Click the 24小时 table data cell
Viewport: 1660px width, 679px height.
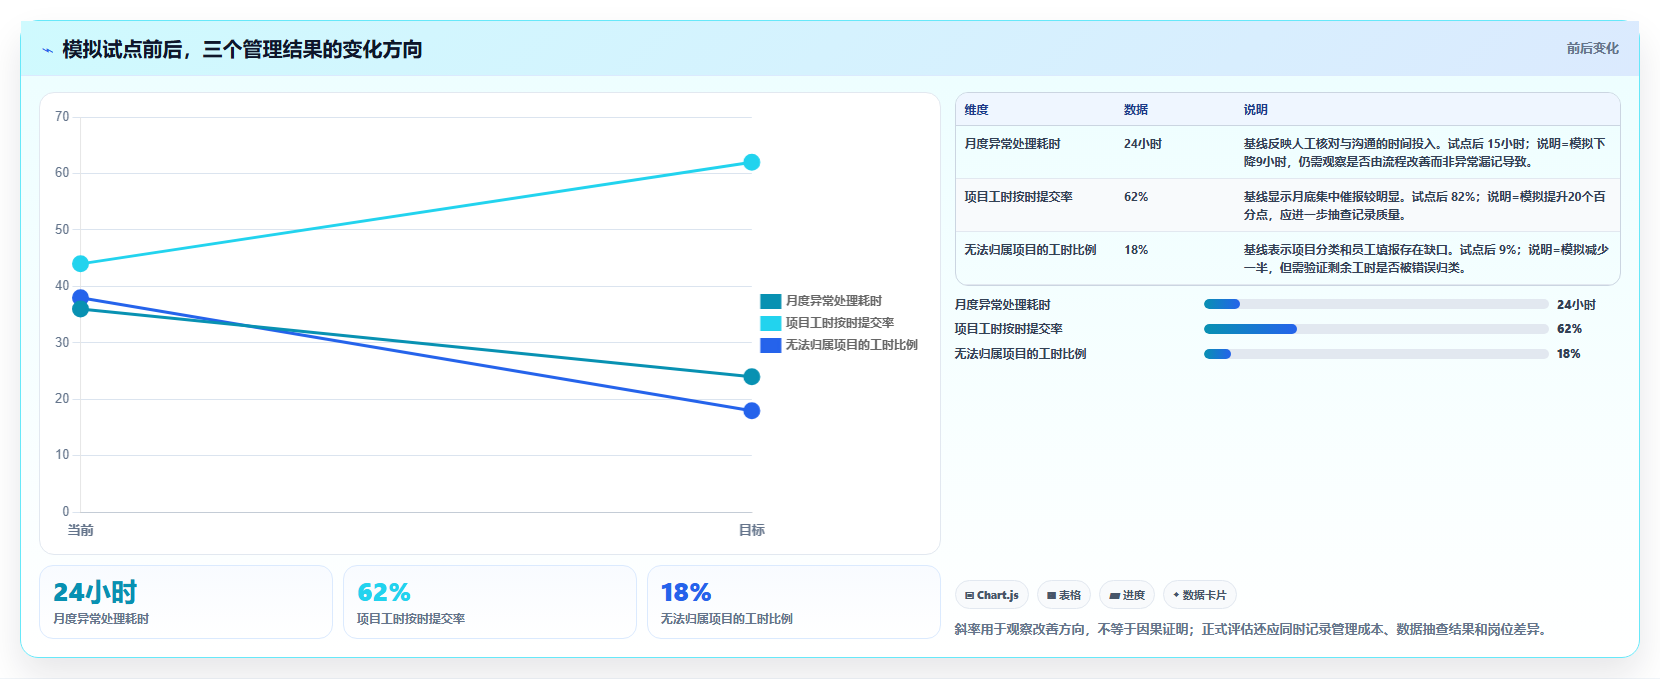[1143, 144]
